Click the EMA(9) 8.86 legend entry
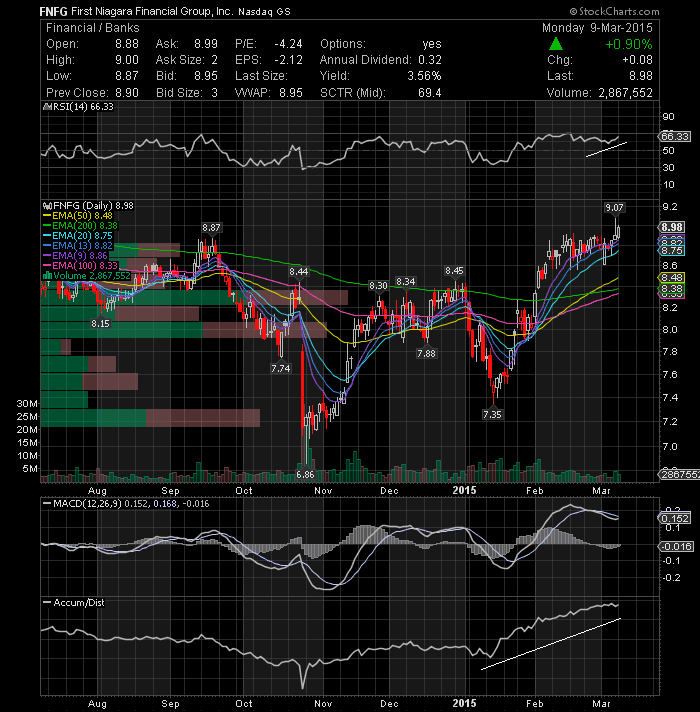This screenshot has width=700, height=712. click(x=80, y=256)
